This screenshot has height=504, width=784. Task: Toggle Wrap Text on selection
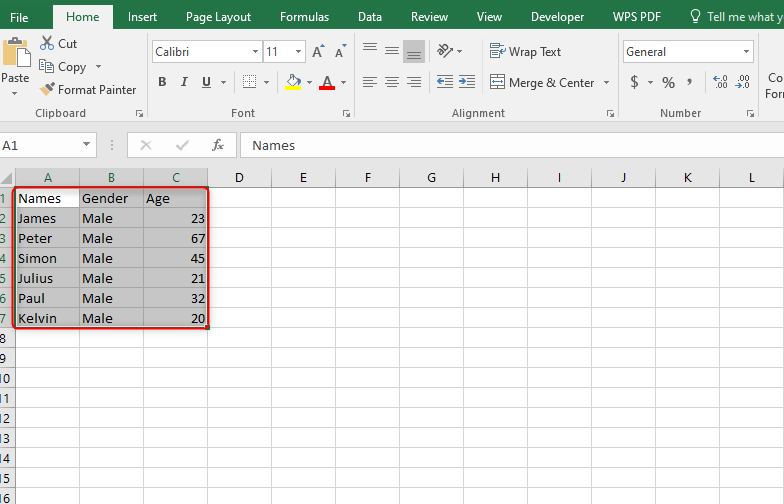click(525, 52)
